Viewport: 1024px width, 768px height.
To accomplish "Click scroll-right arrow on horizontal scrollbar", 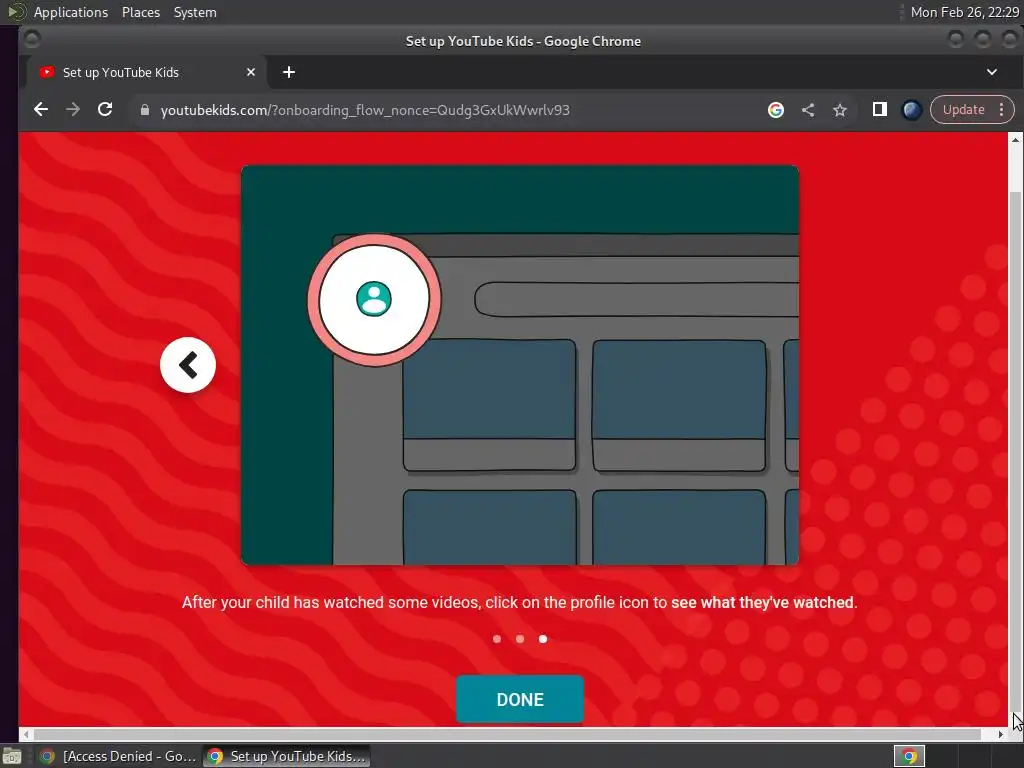I will point(1001,734).
